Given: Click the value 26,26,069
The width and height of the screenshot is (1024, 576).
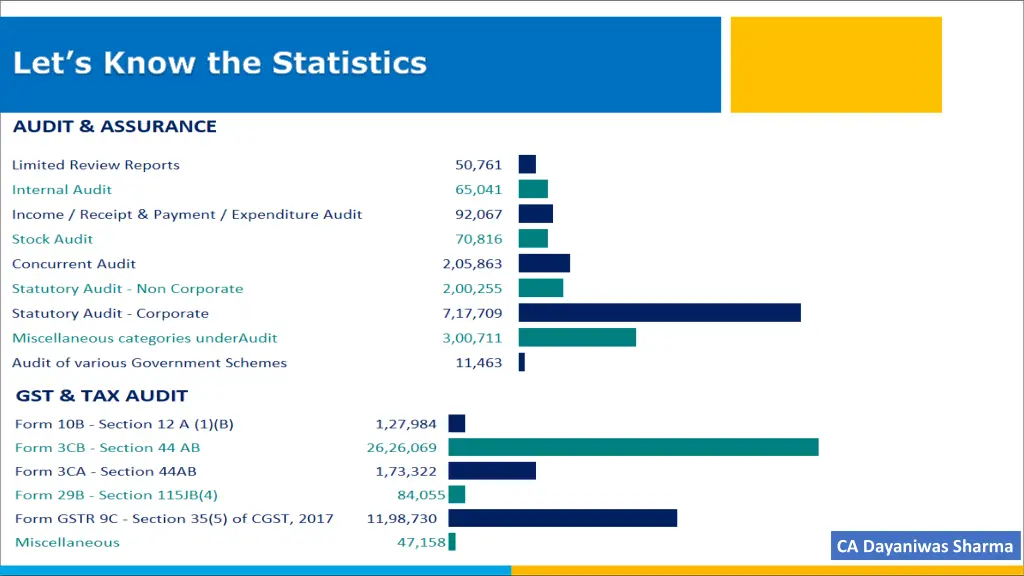Looking at the screenshot, I should tap(402, 448).
